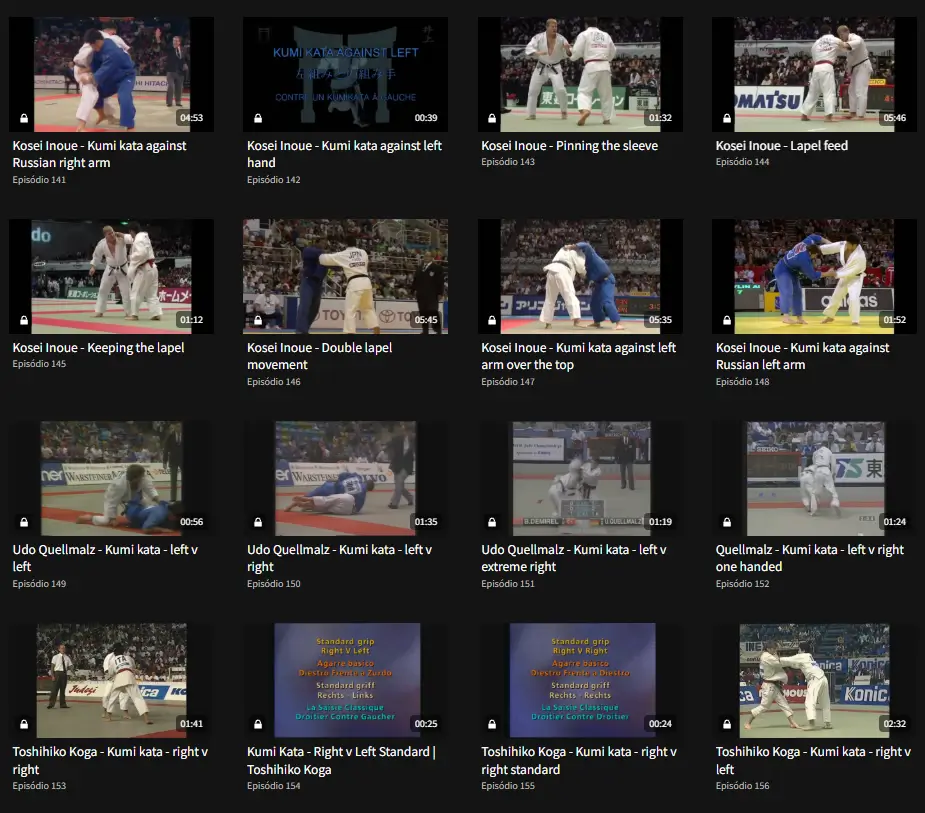
Task: Open title Kosei Inoue - Pinning the sleeve
Action: (x=569, y=146)
